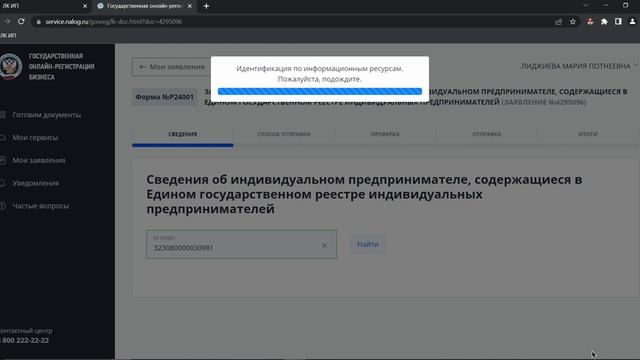
Task: Click the Найти button
Action: tap(368, 244)
